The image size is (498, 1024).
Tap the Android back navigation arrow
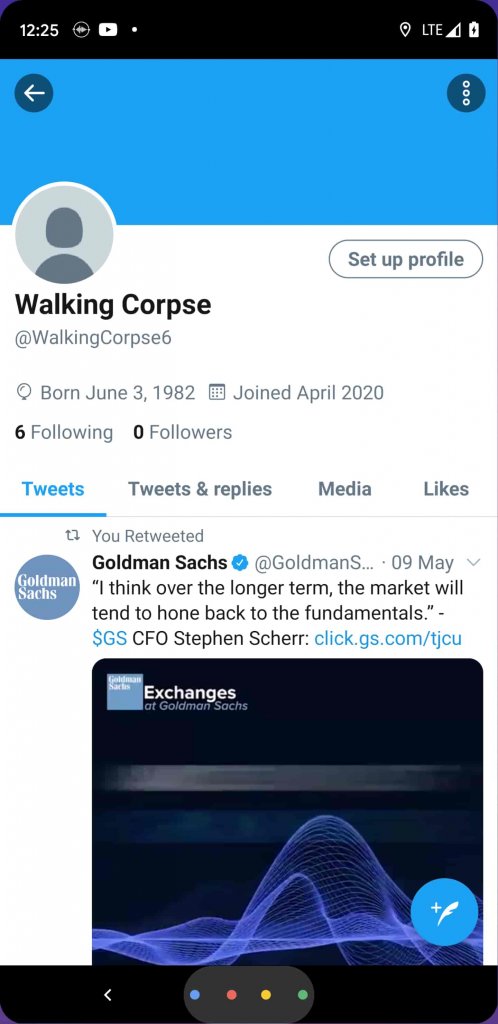tap(108, 995)
